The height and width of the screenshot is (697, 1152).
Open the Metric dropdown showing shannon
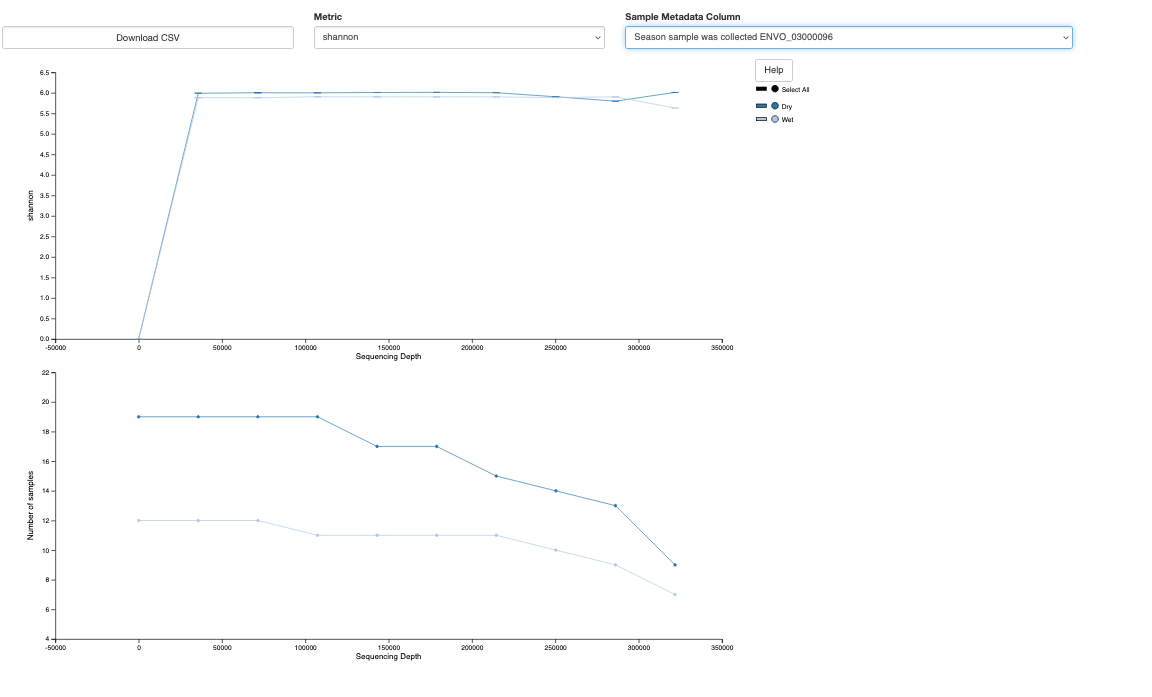459,37
